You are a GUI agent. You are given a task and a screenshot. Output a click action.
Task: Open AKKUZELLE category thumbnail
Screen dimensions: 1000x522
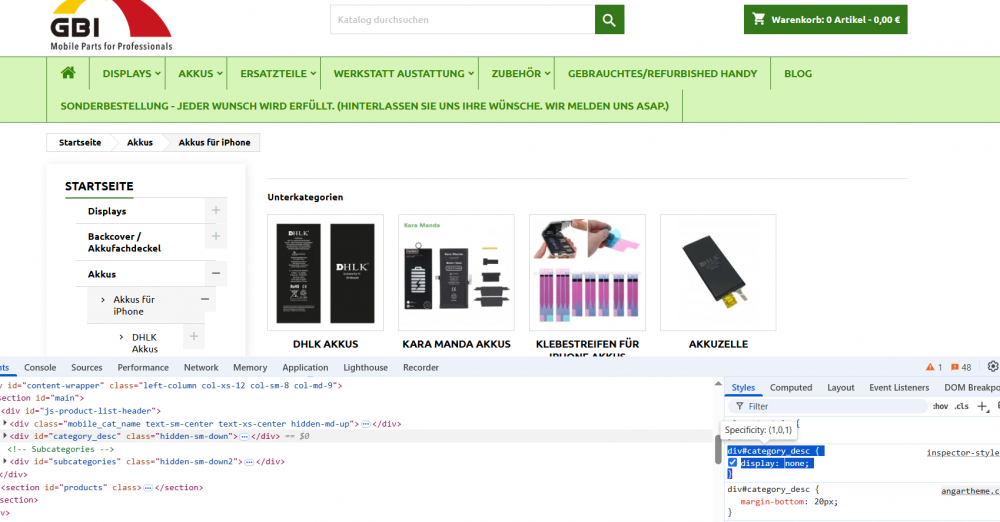pyautogui.click(x=718, y=272)
